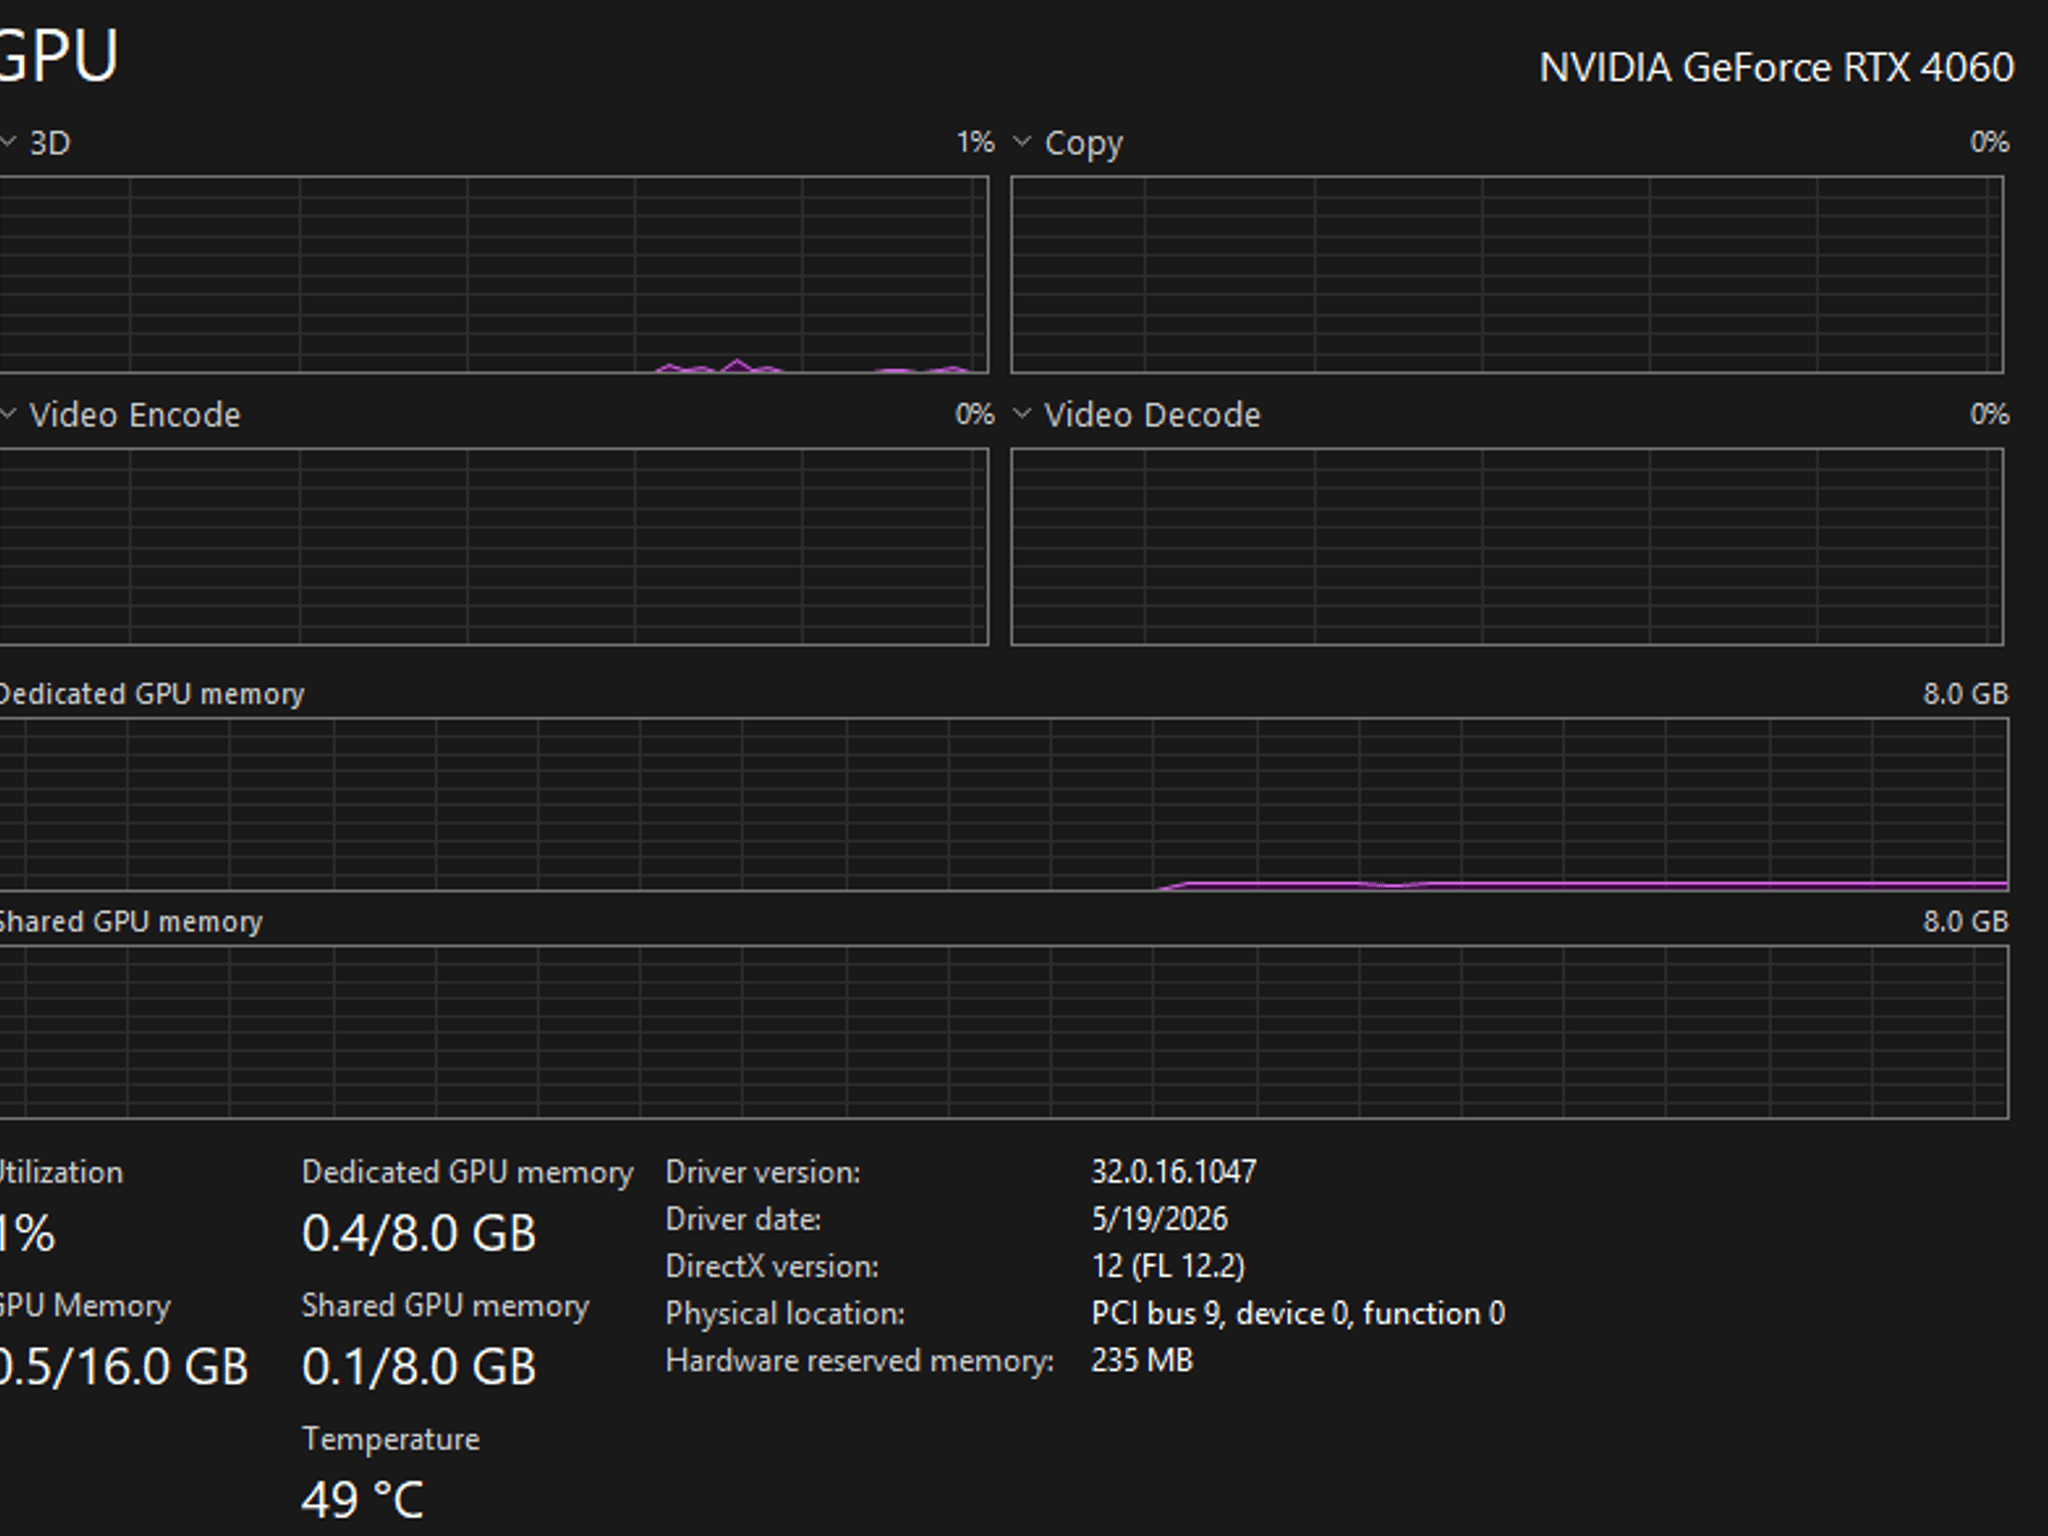Select the NVIDIA GeForce RTX 4060 title
The width and height of the screenshot is (2048, 1536).
pyautogui.click(x=1776, y=68)
